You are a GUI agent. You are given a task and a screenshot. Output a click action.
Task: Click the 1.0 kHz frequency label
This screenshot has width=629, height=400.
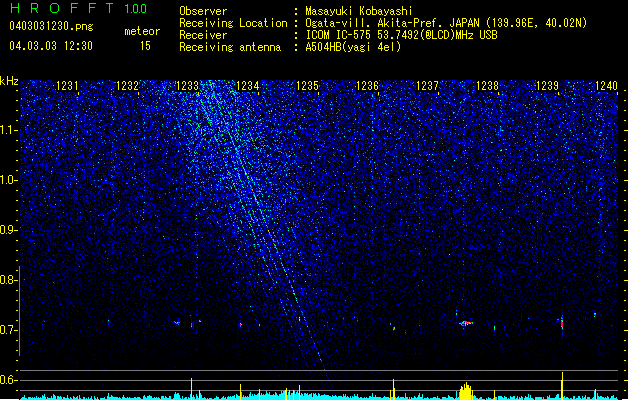pos(8,180)
